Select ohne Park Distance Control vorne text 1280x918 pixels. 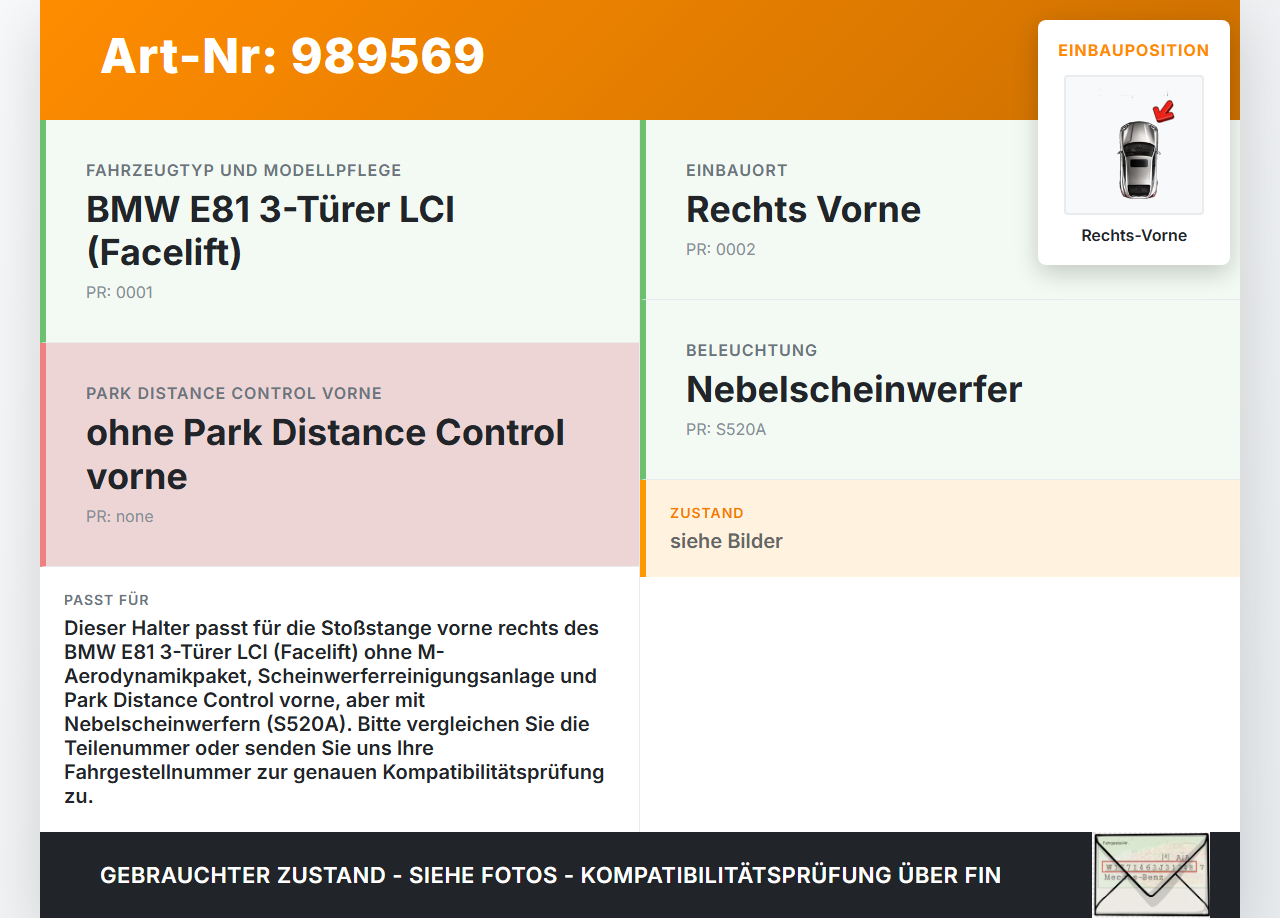click(x=325, y=454)
